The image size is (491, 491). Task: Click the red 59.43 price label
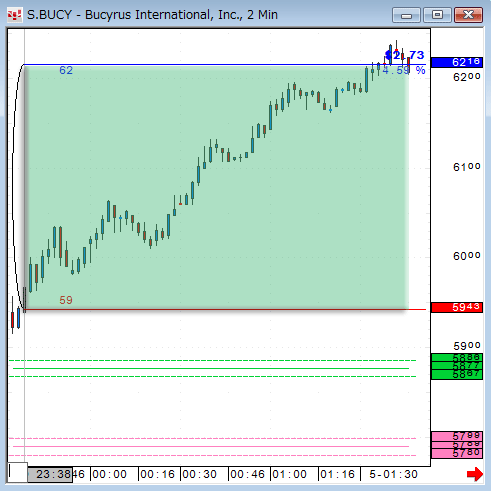tap(457, 307)
